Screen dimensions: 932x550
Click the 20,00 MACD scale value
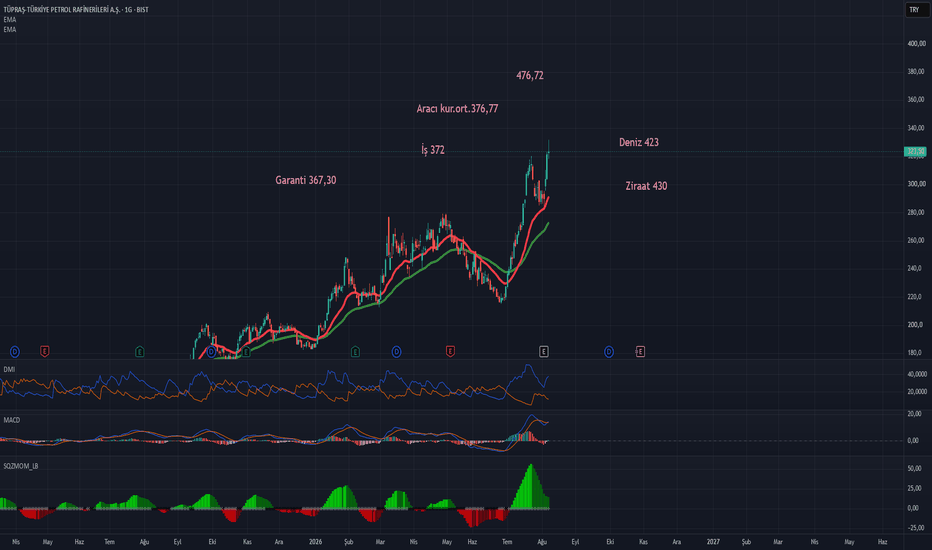pos(915,413)
